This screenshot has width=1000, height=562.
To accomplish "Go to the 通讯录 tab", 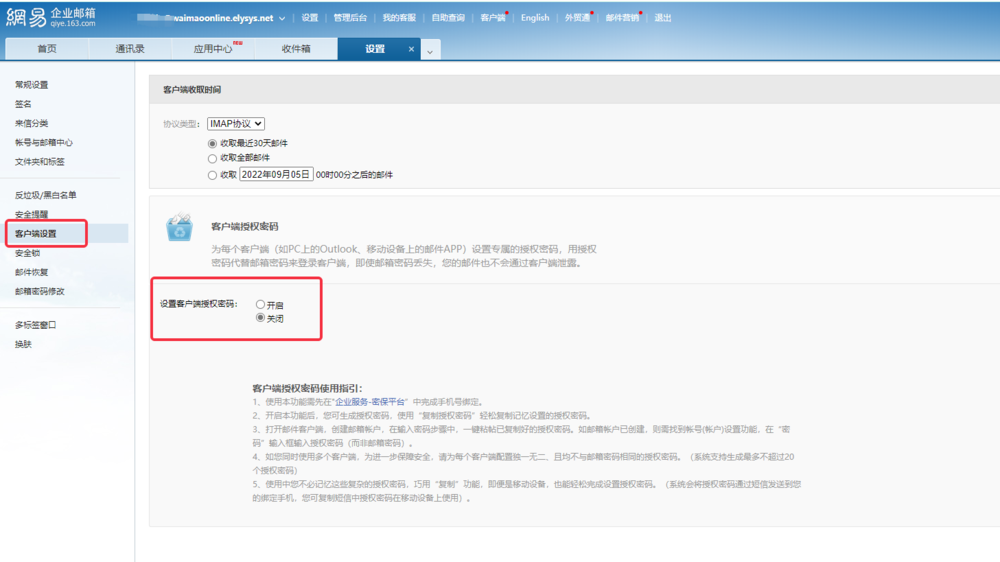I will (x=129, y=49).
